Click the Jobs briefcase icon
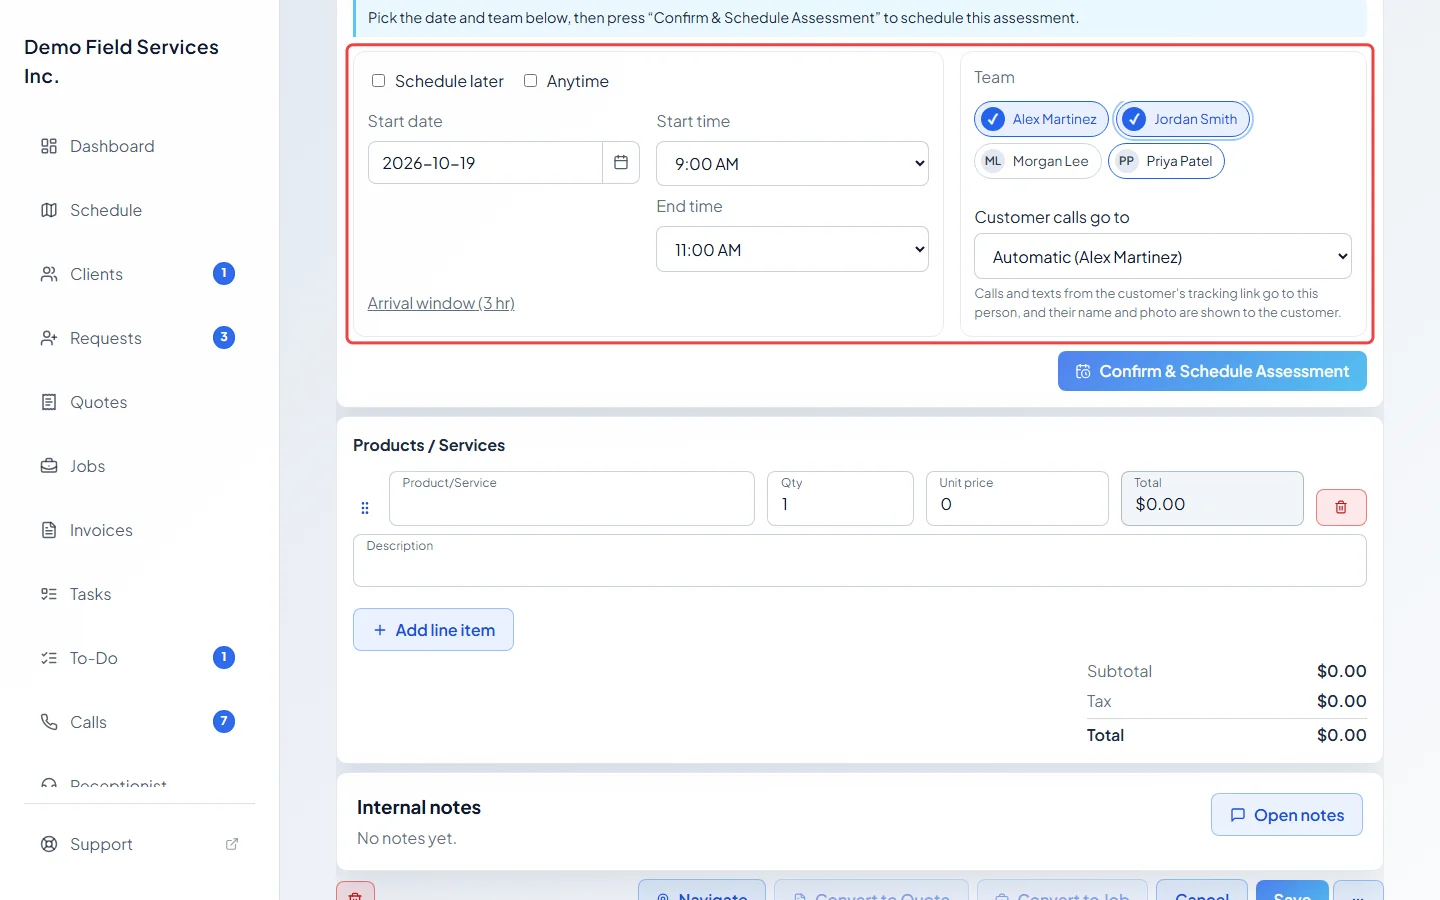 49,466
